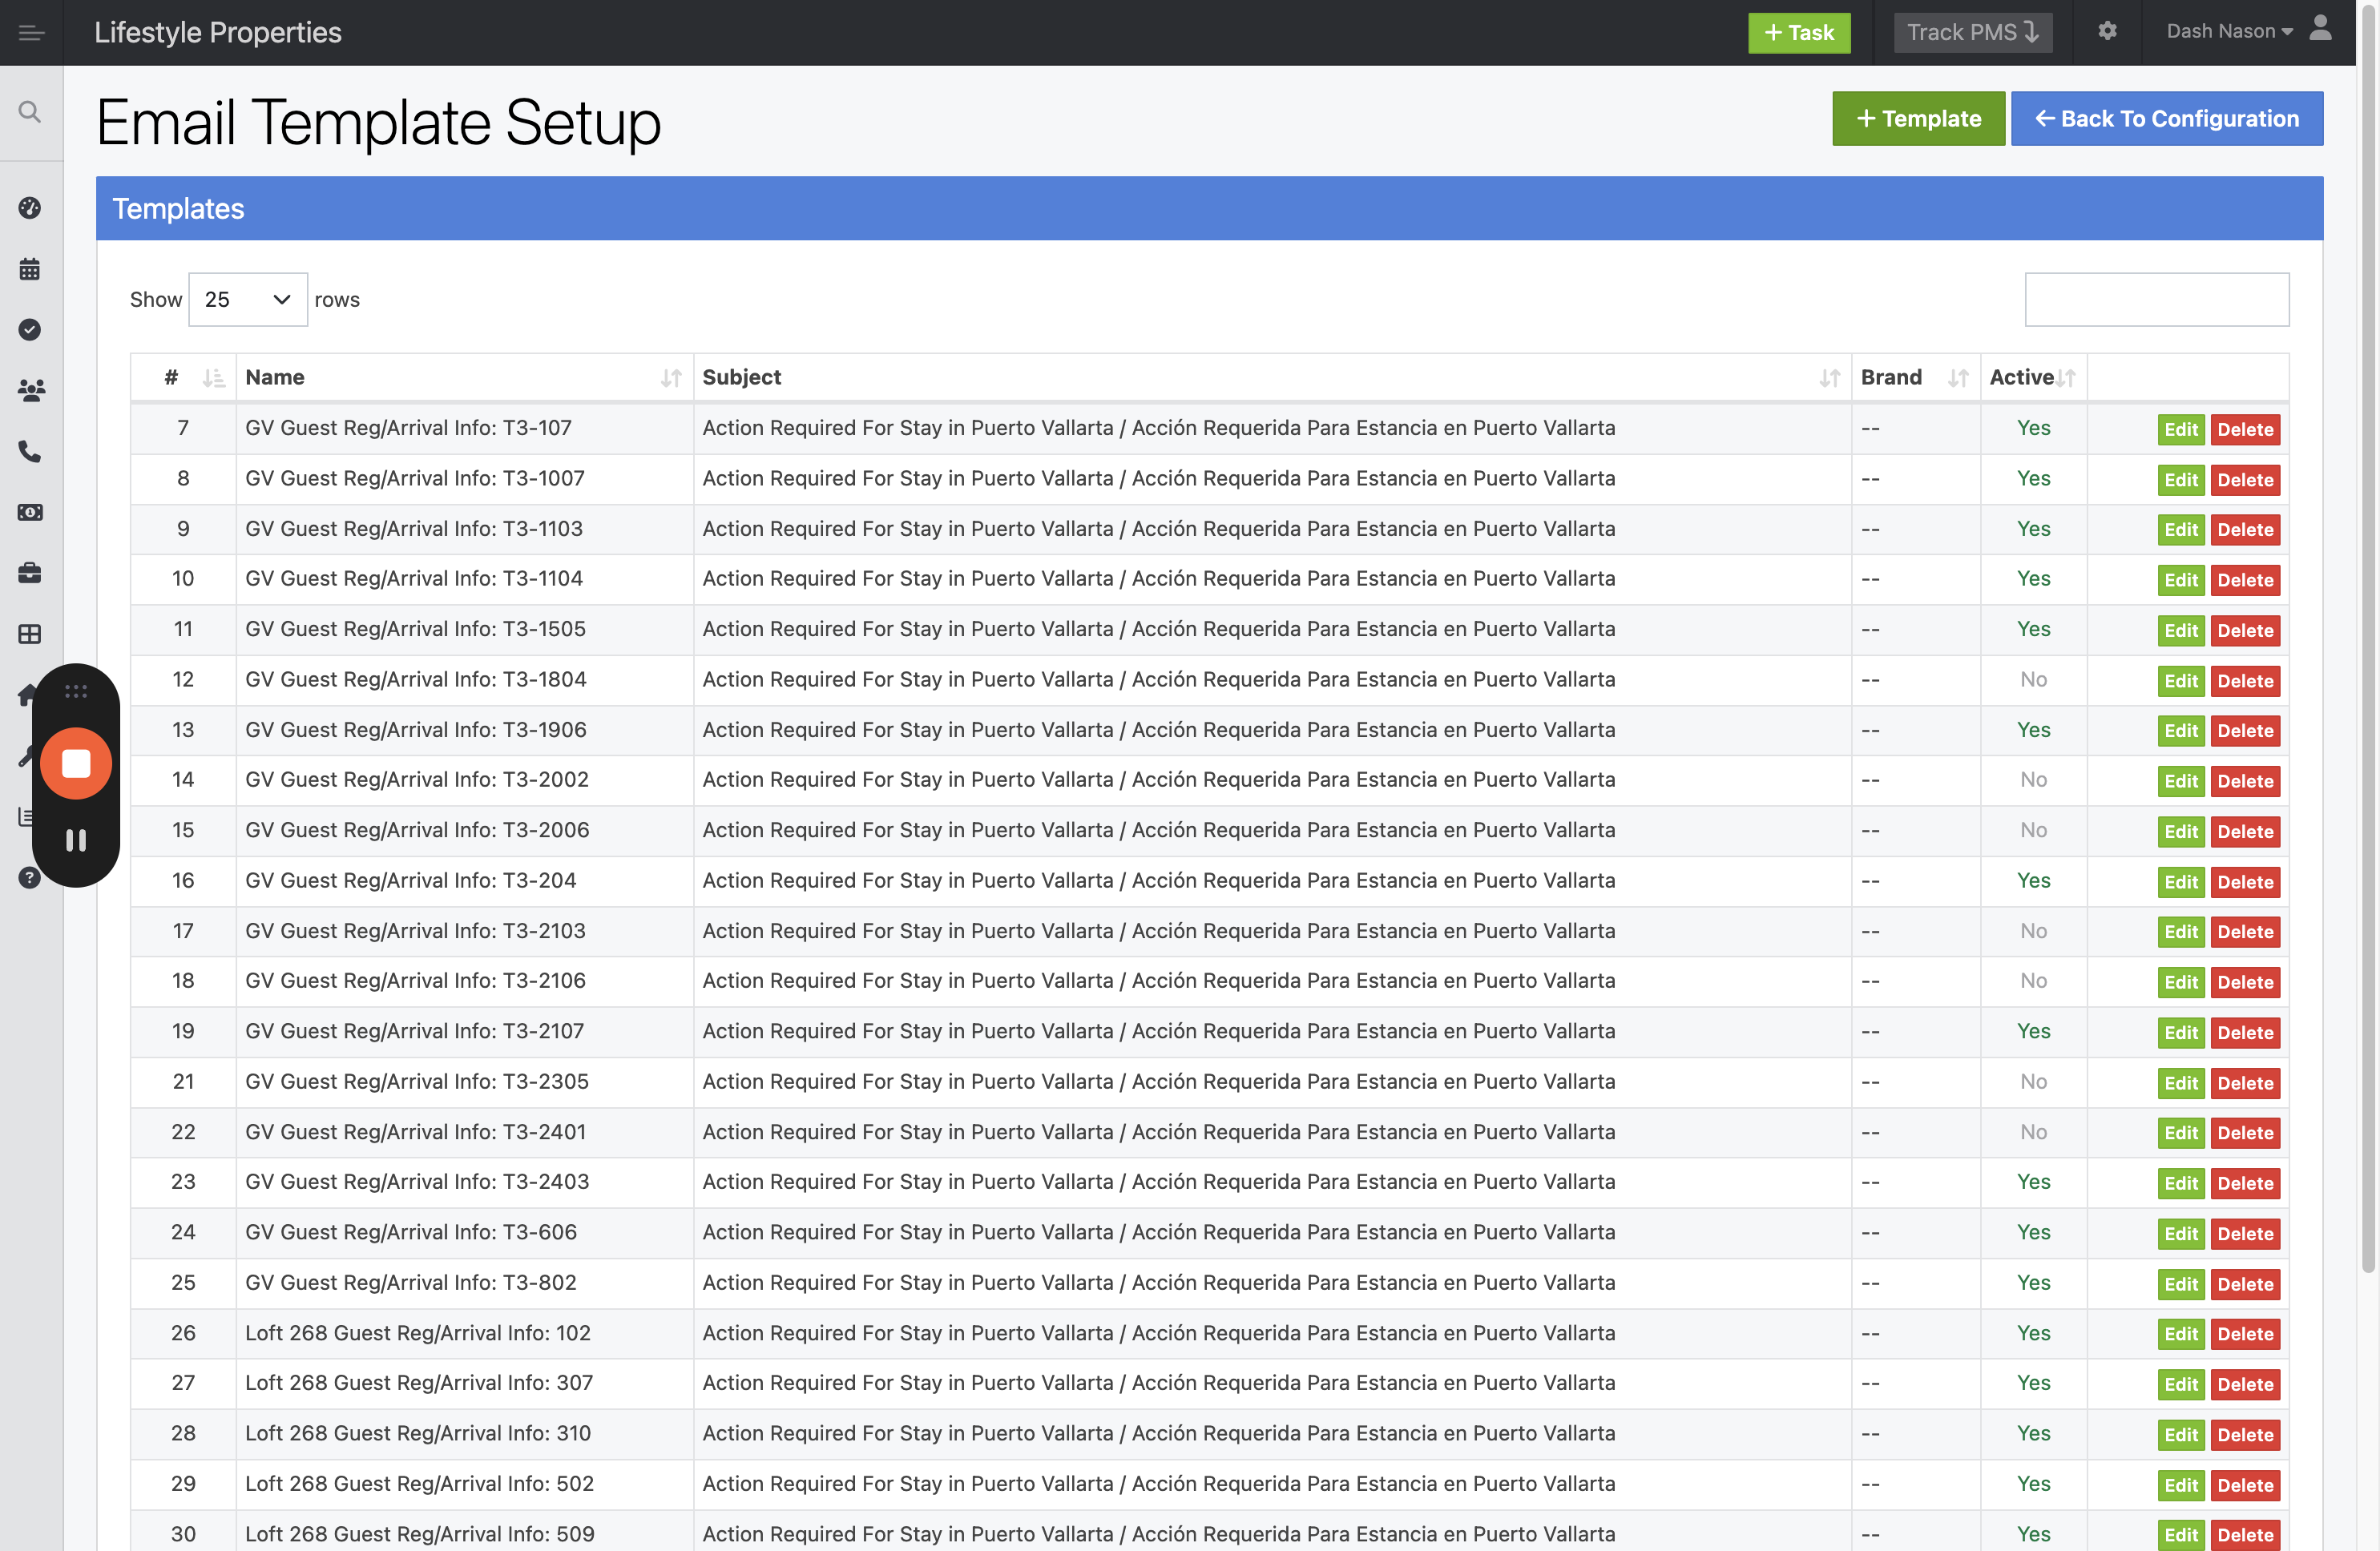
Task: Open the checkmark tasks icon in sidebar
Action: pos(30,330)
